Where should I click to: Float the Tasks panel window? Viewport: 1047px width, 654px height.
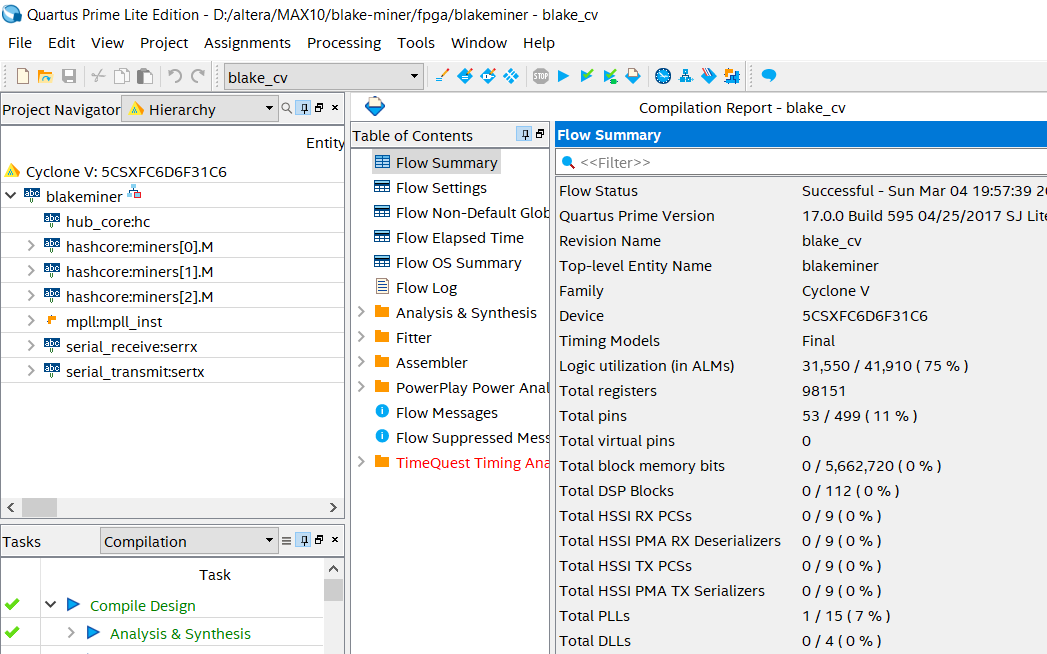pyautogui.click(x=319, y=540)
